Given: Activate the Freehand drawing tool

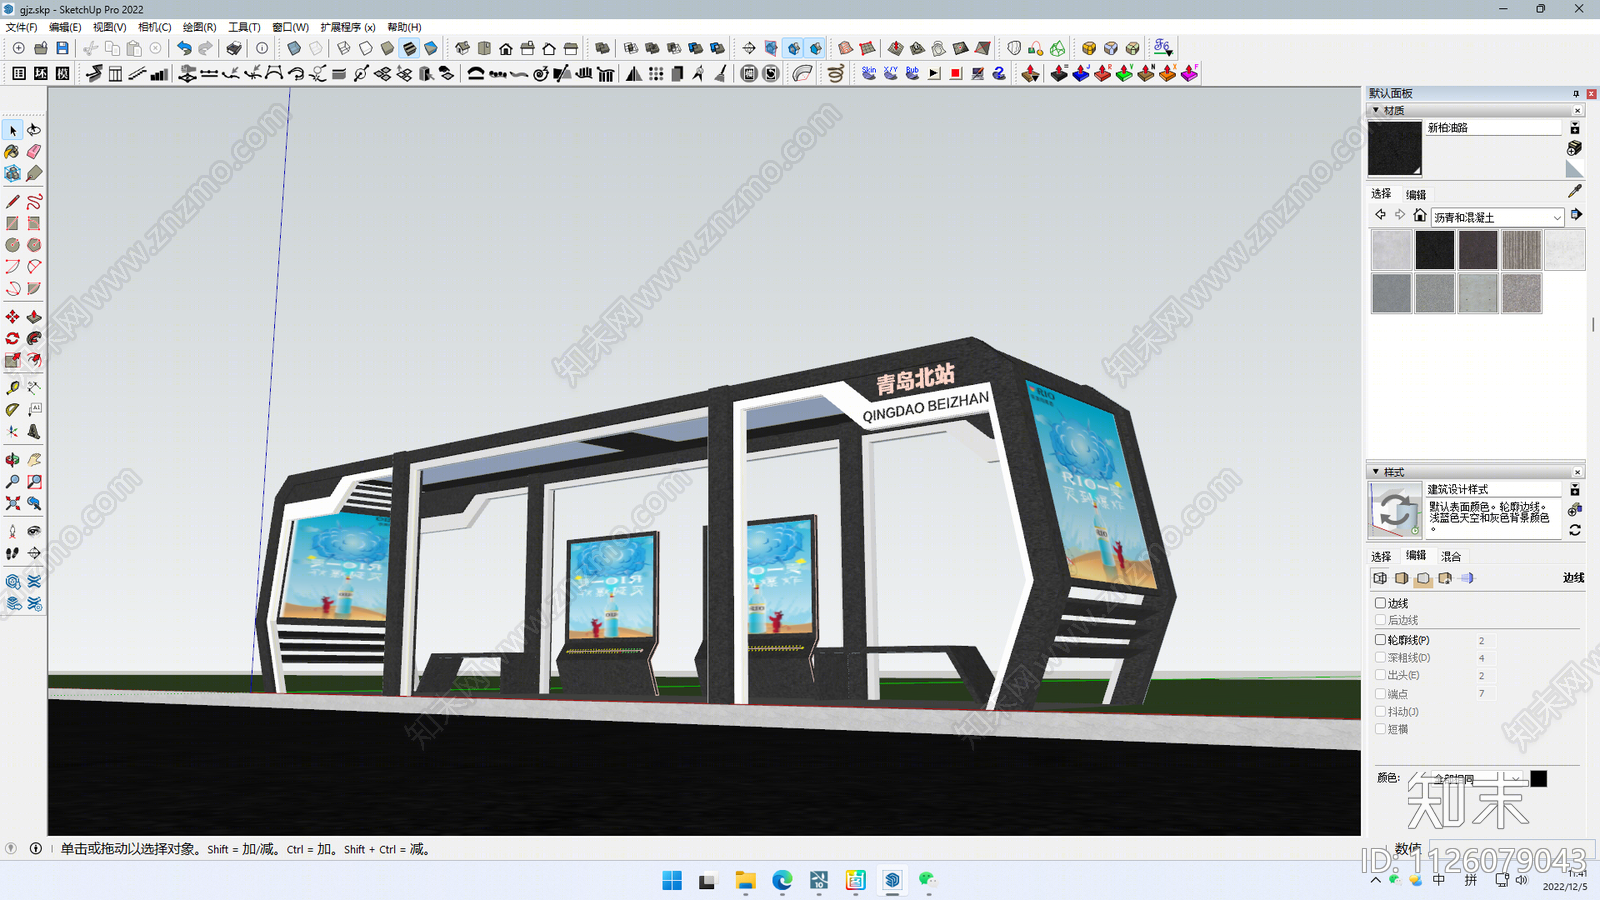Looking at the screenshot, I should pyautogui.click(x=34, y=201).
